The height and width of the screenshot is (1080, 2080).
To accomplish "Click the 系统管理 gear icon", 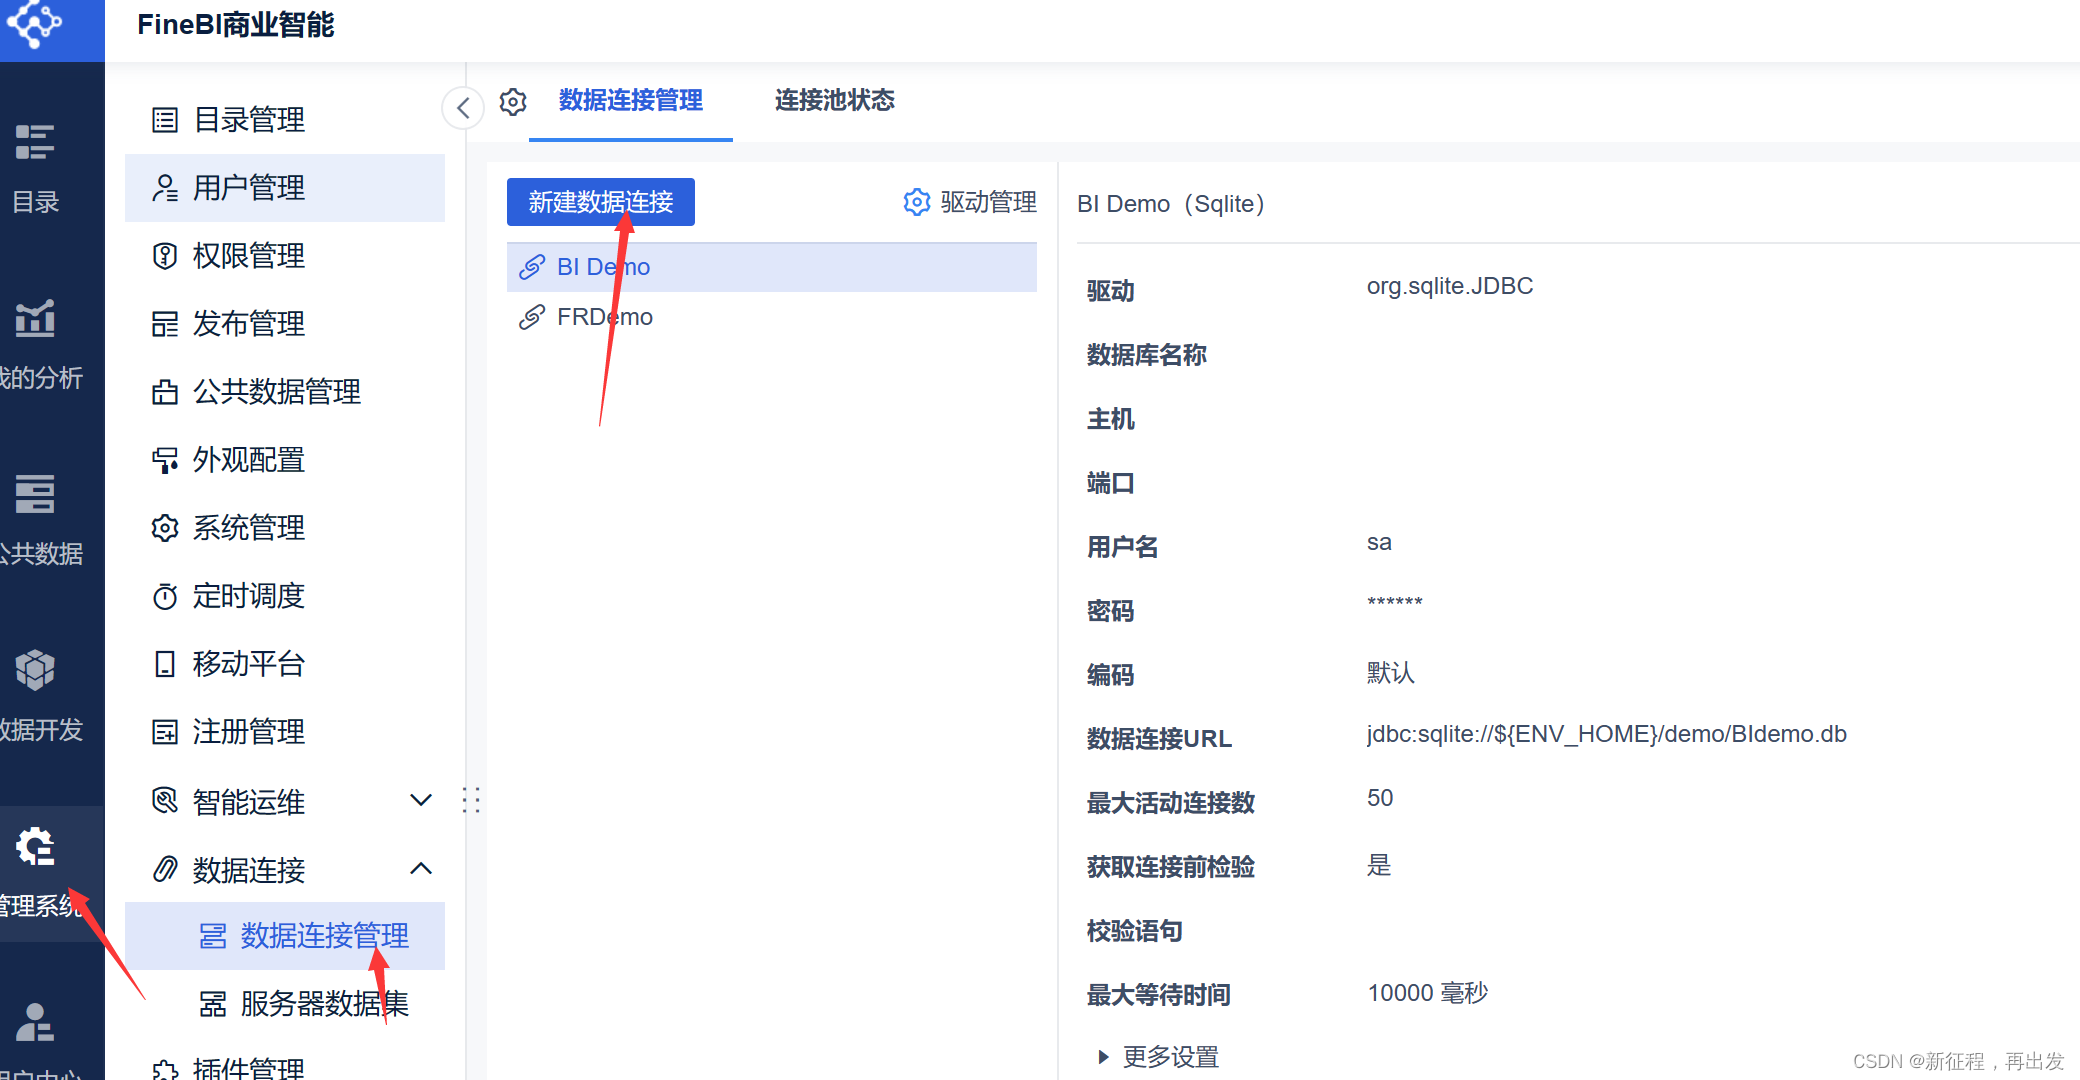I will tap(165, 528).
